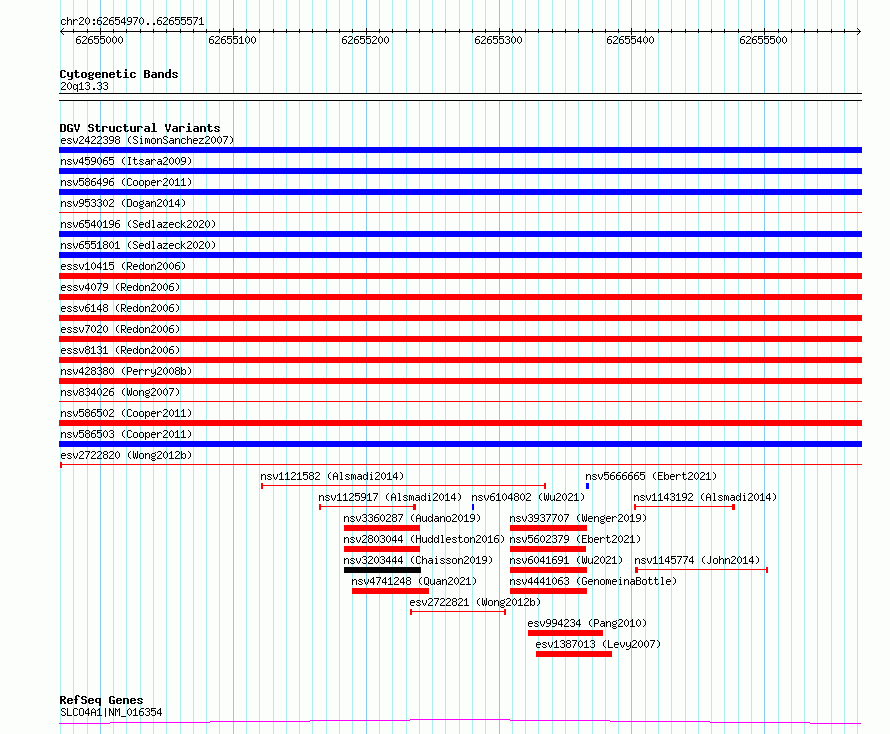This screenshot has height=734, width=890.
Task: Select the nsv1145774 thin red span line
Action: click(x=702, y=569)
